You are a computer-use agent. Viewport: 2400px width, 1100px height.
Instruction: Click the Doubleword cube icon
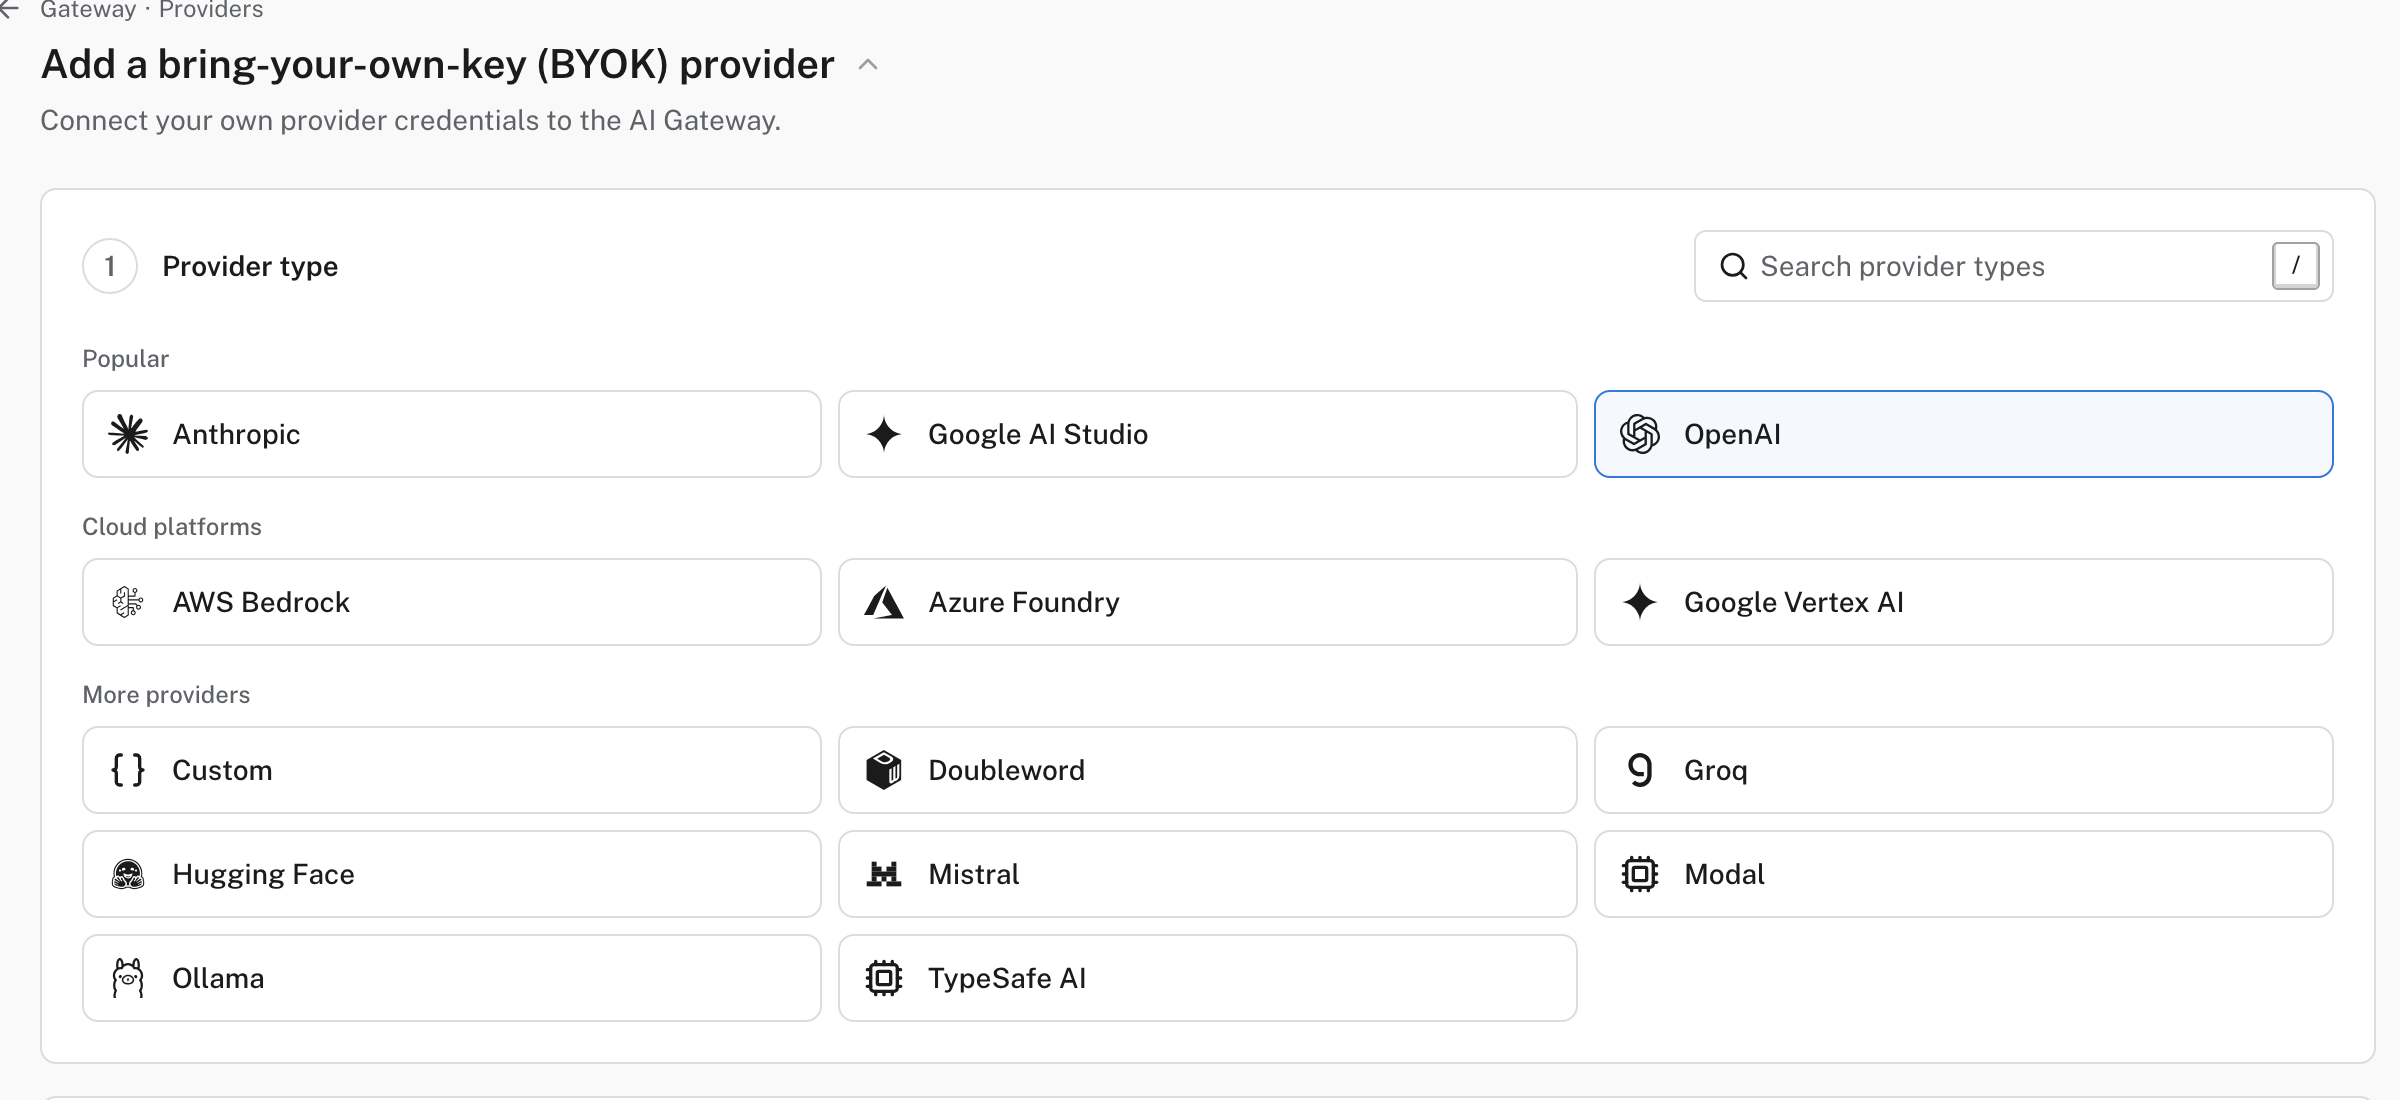884,770
